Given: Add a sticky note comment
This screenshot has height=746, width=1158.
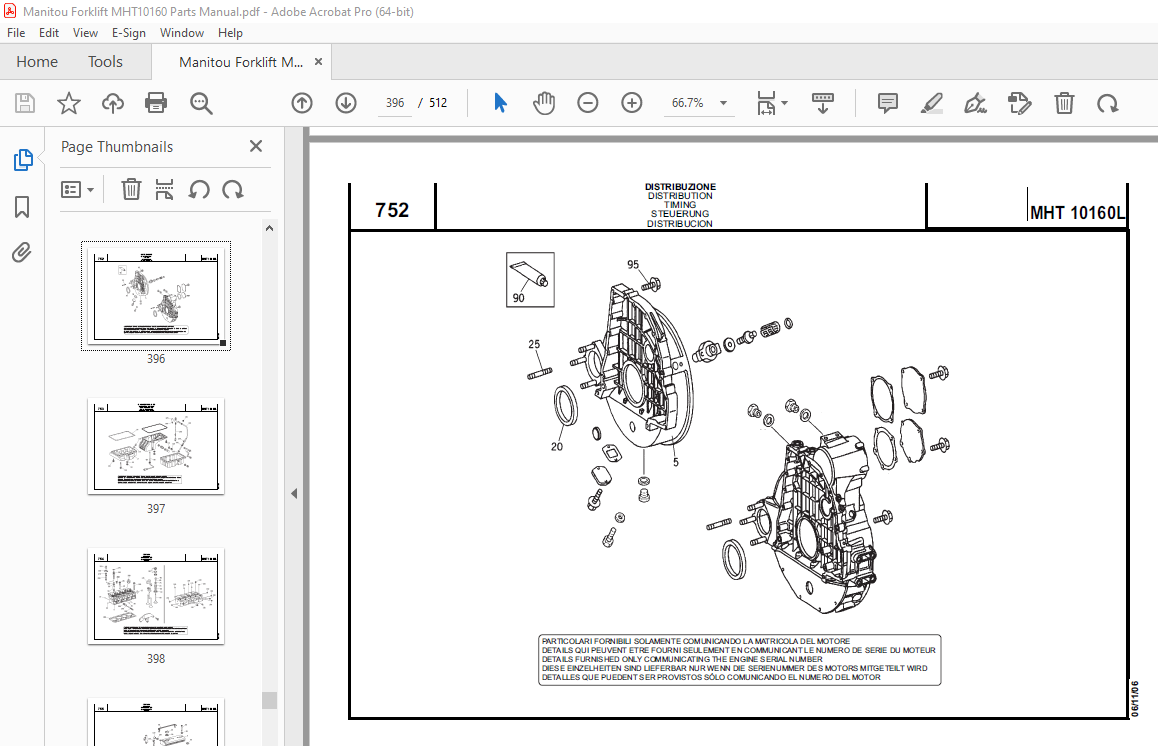Looking at the screenshot, I should 888,103.
